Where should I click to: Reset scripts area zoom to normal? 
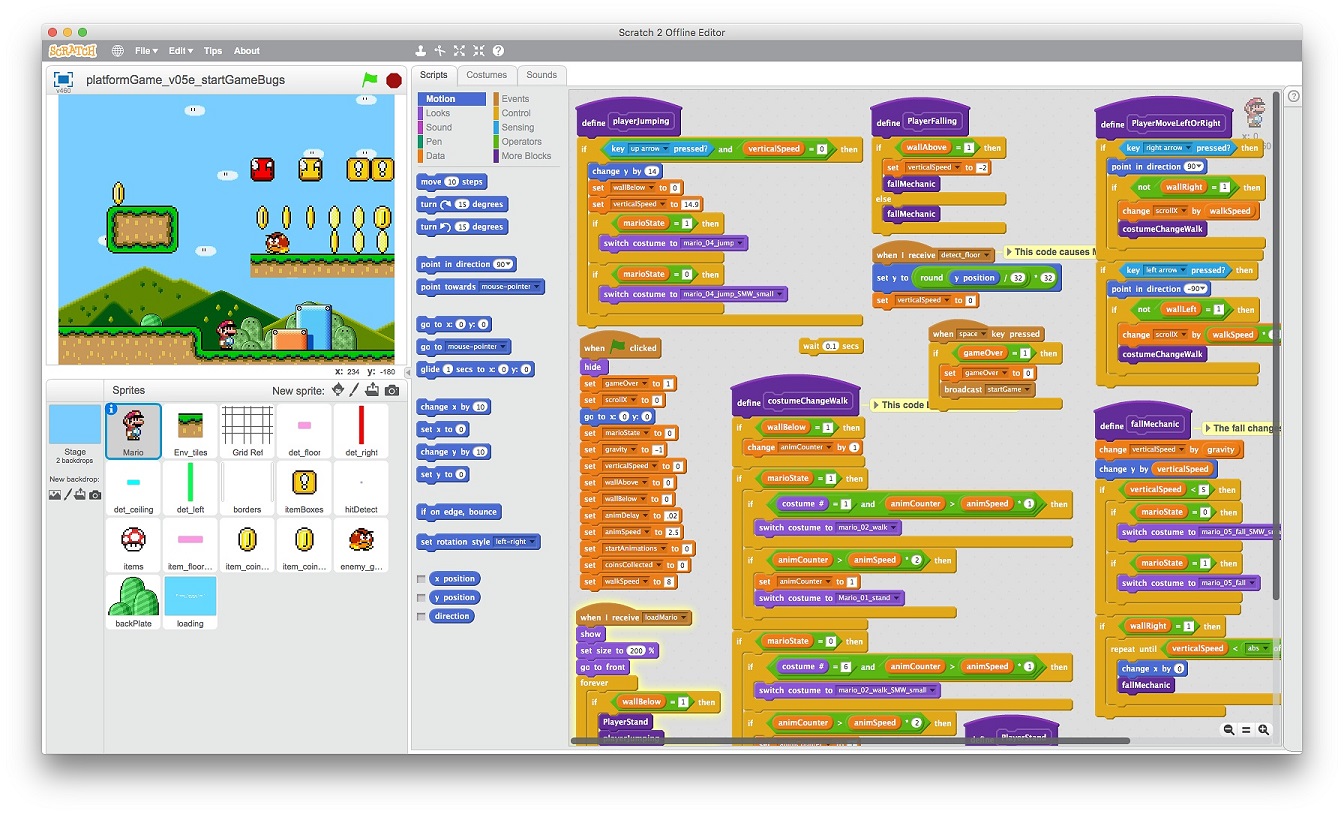pos(1246,730)
